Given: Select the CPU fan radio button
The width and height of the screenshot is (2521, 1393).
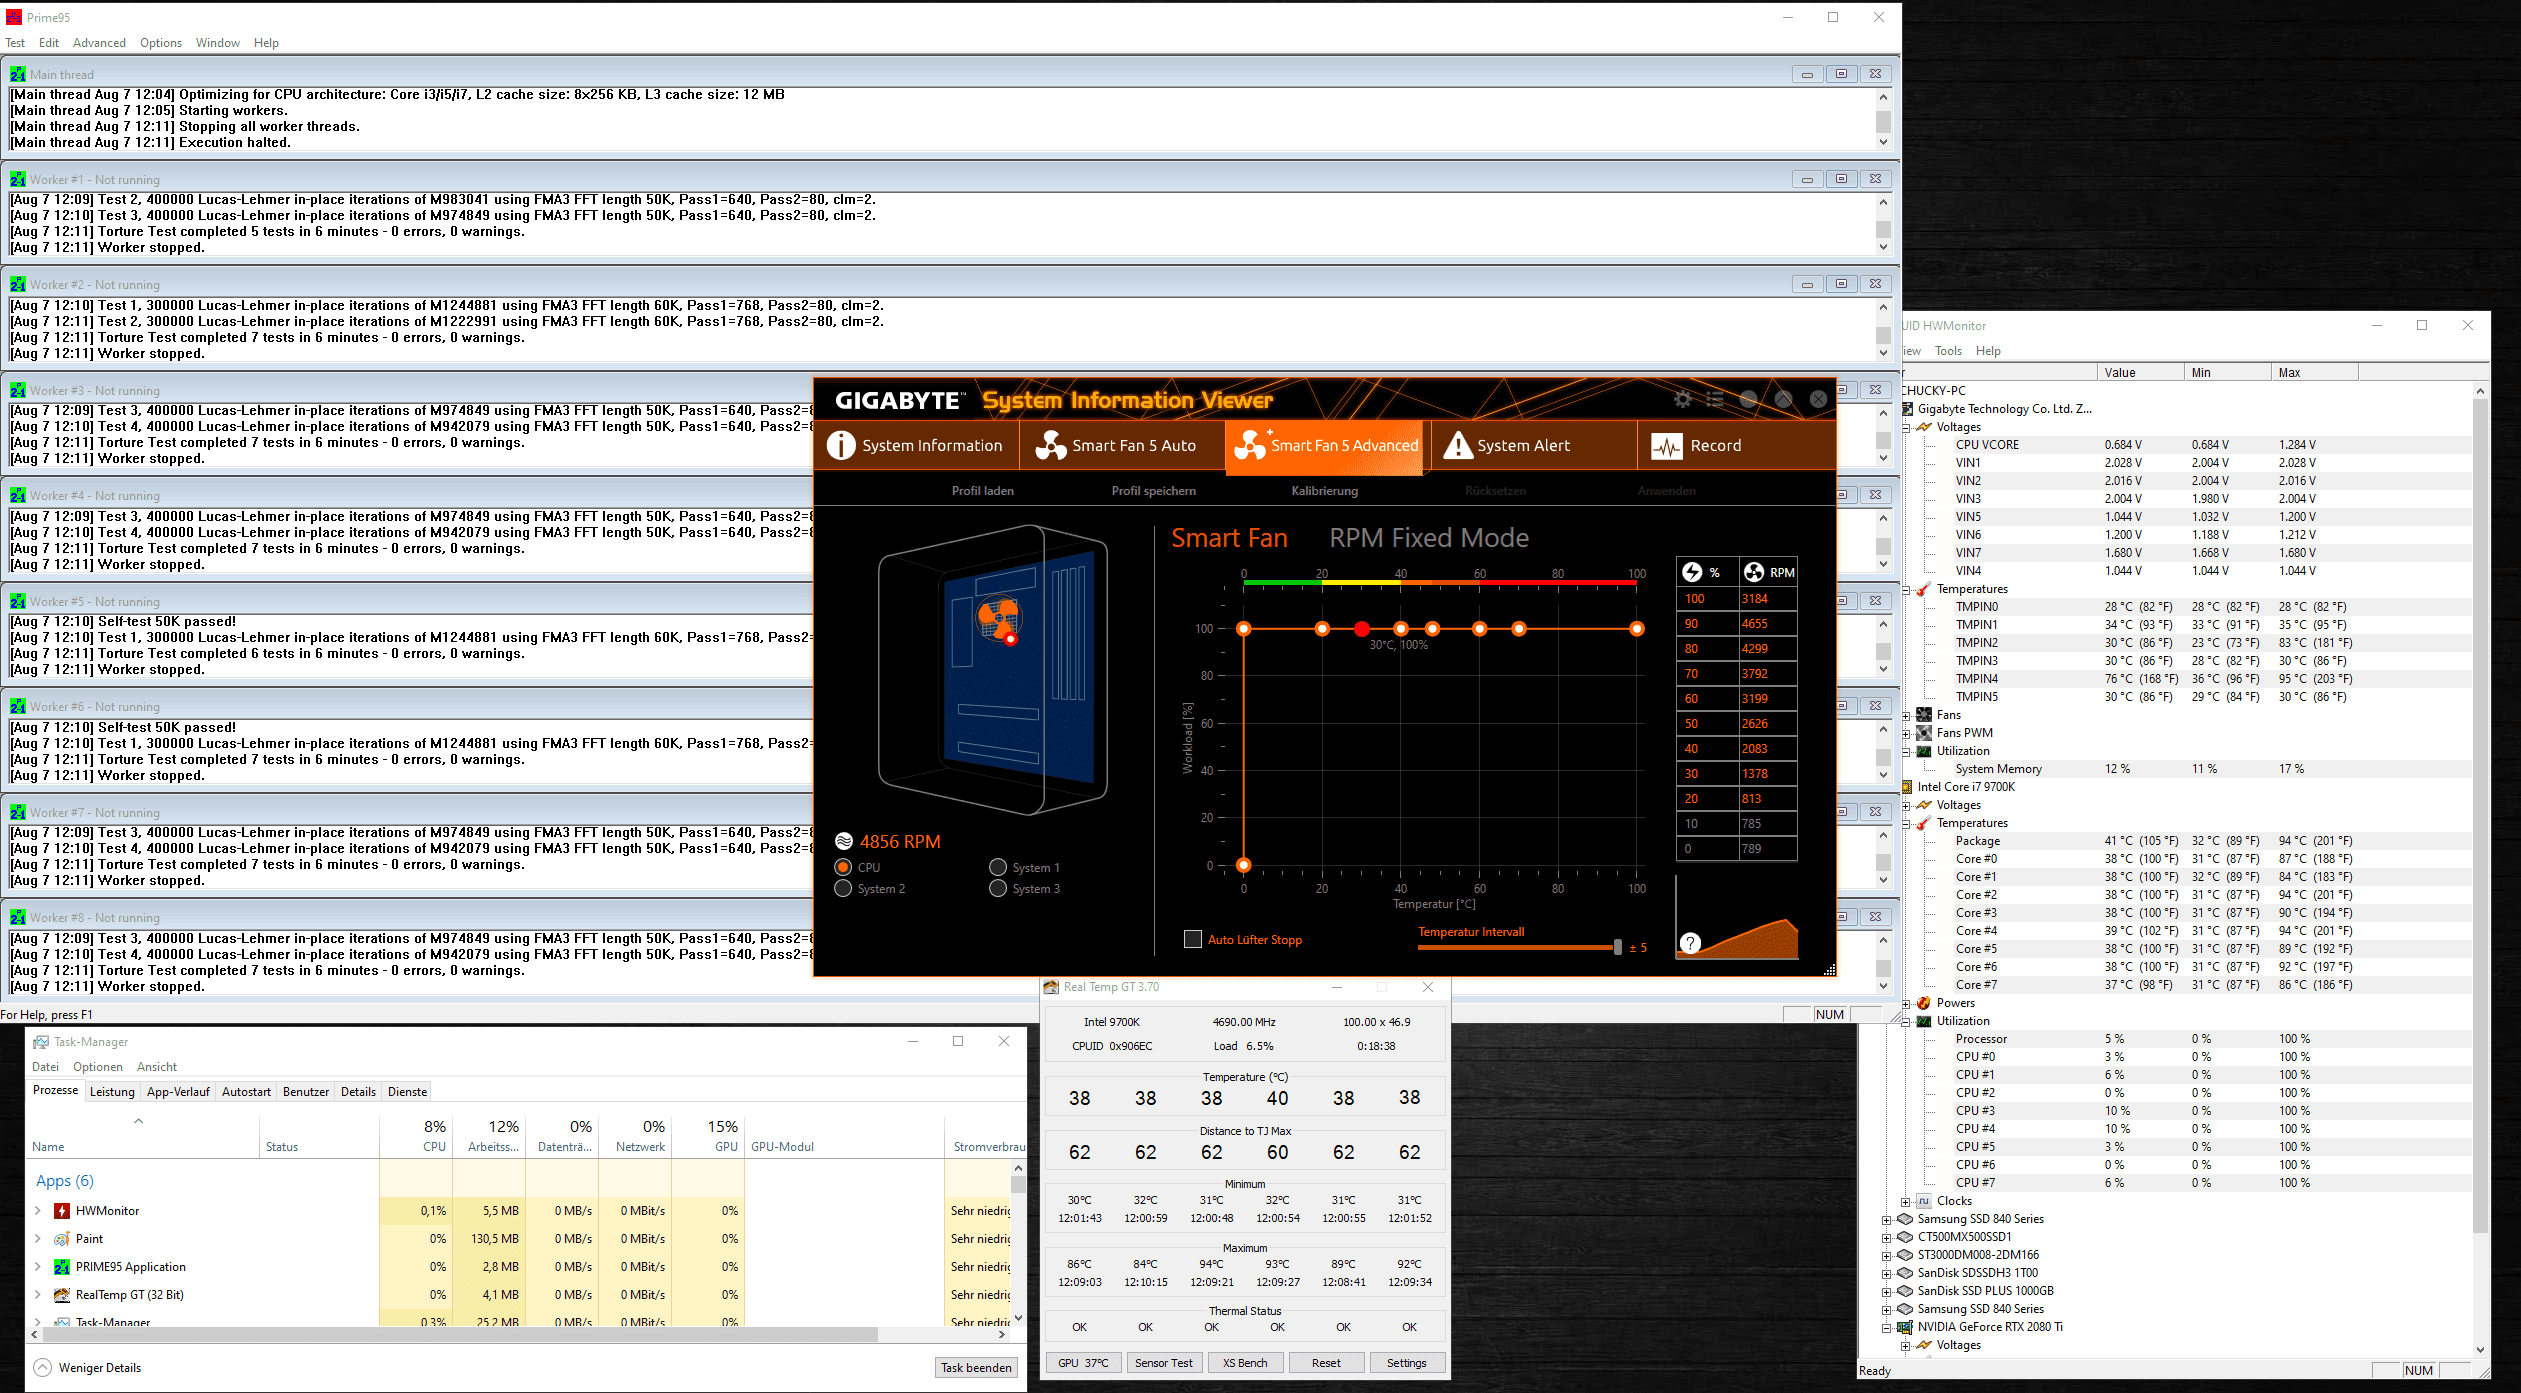Looking at the screenshot, I should [843, 867].
